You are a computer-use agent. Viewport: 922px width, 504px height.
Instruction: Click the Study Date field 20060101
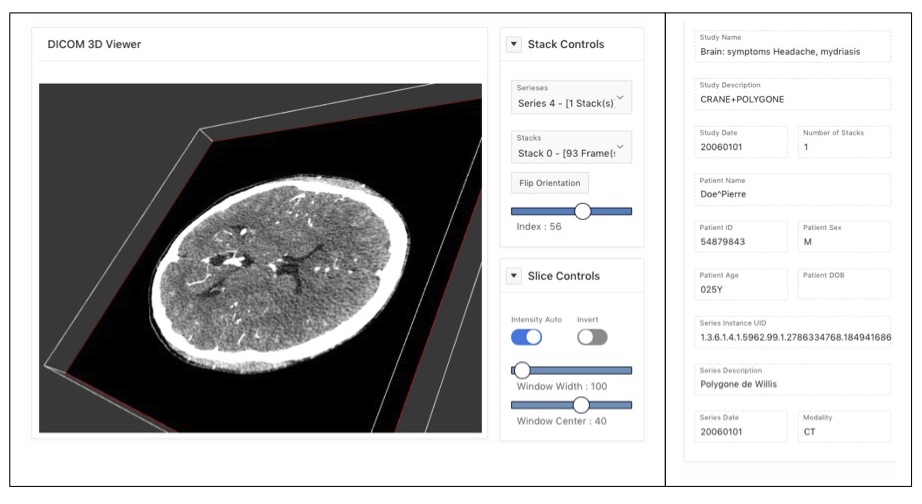[x=740, y=142]
